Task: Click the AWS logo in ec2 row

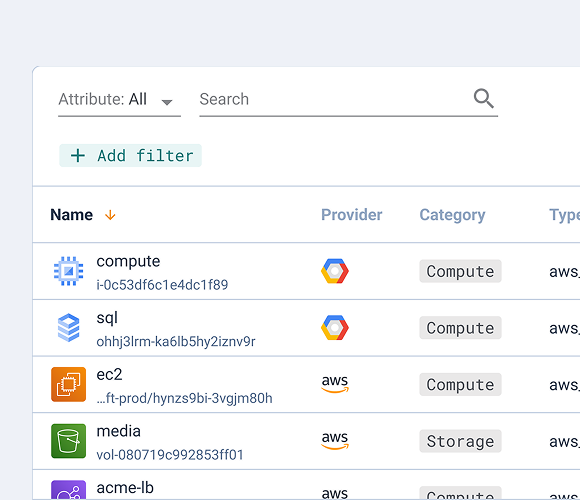Action: [x=335, y=384]
